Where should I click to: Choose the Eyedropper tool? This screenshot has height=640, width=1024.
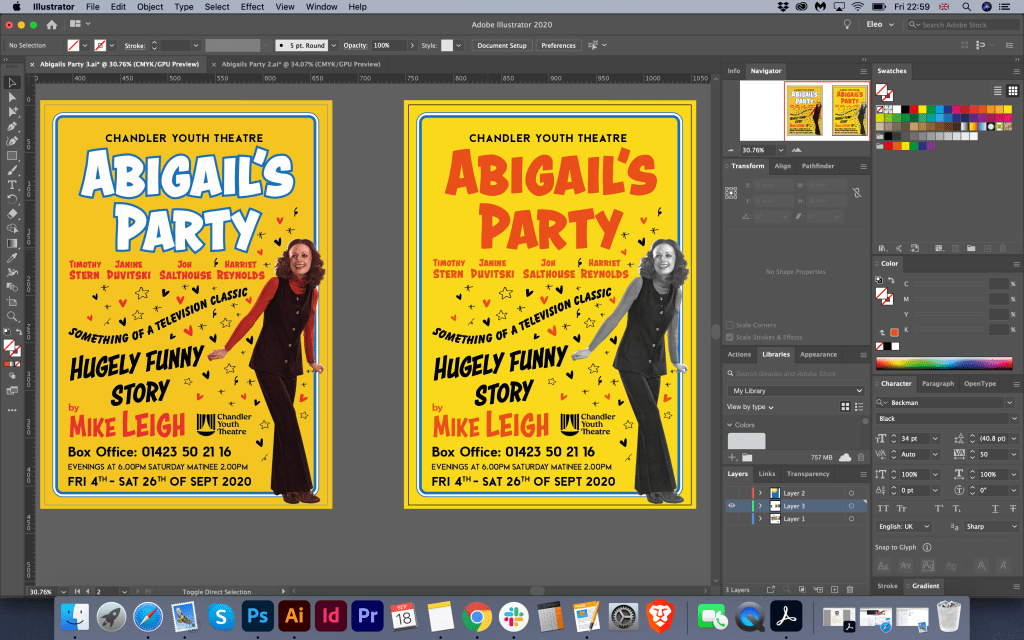[12, 257]
